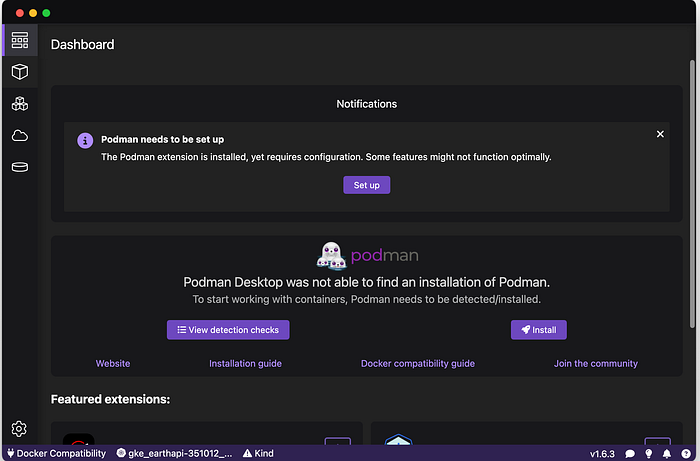Image resolution: width=700 pixels, height=461 pixels.
Task: Click Docker Compatibility in status bar
Action: point(57,453)
